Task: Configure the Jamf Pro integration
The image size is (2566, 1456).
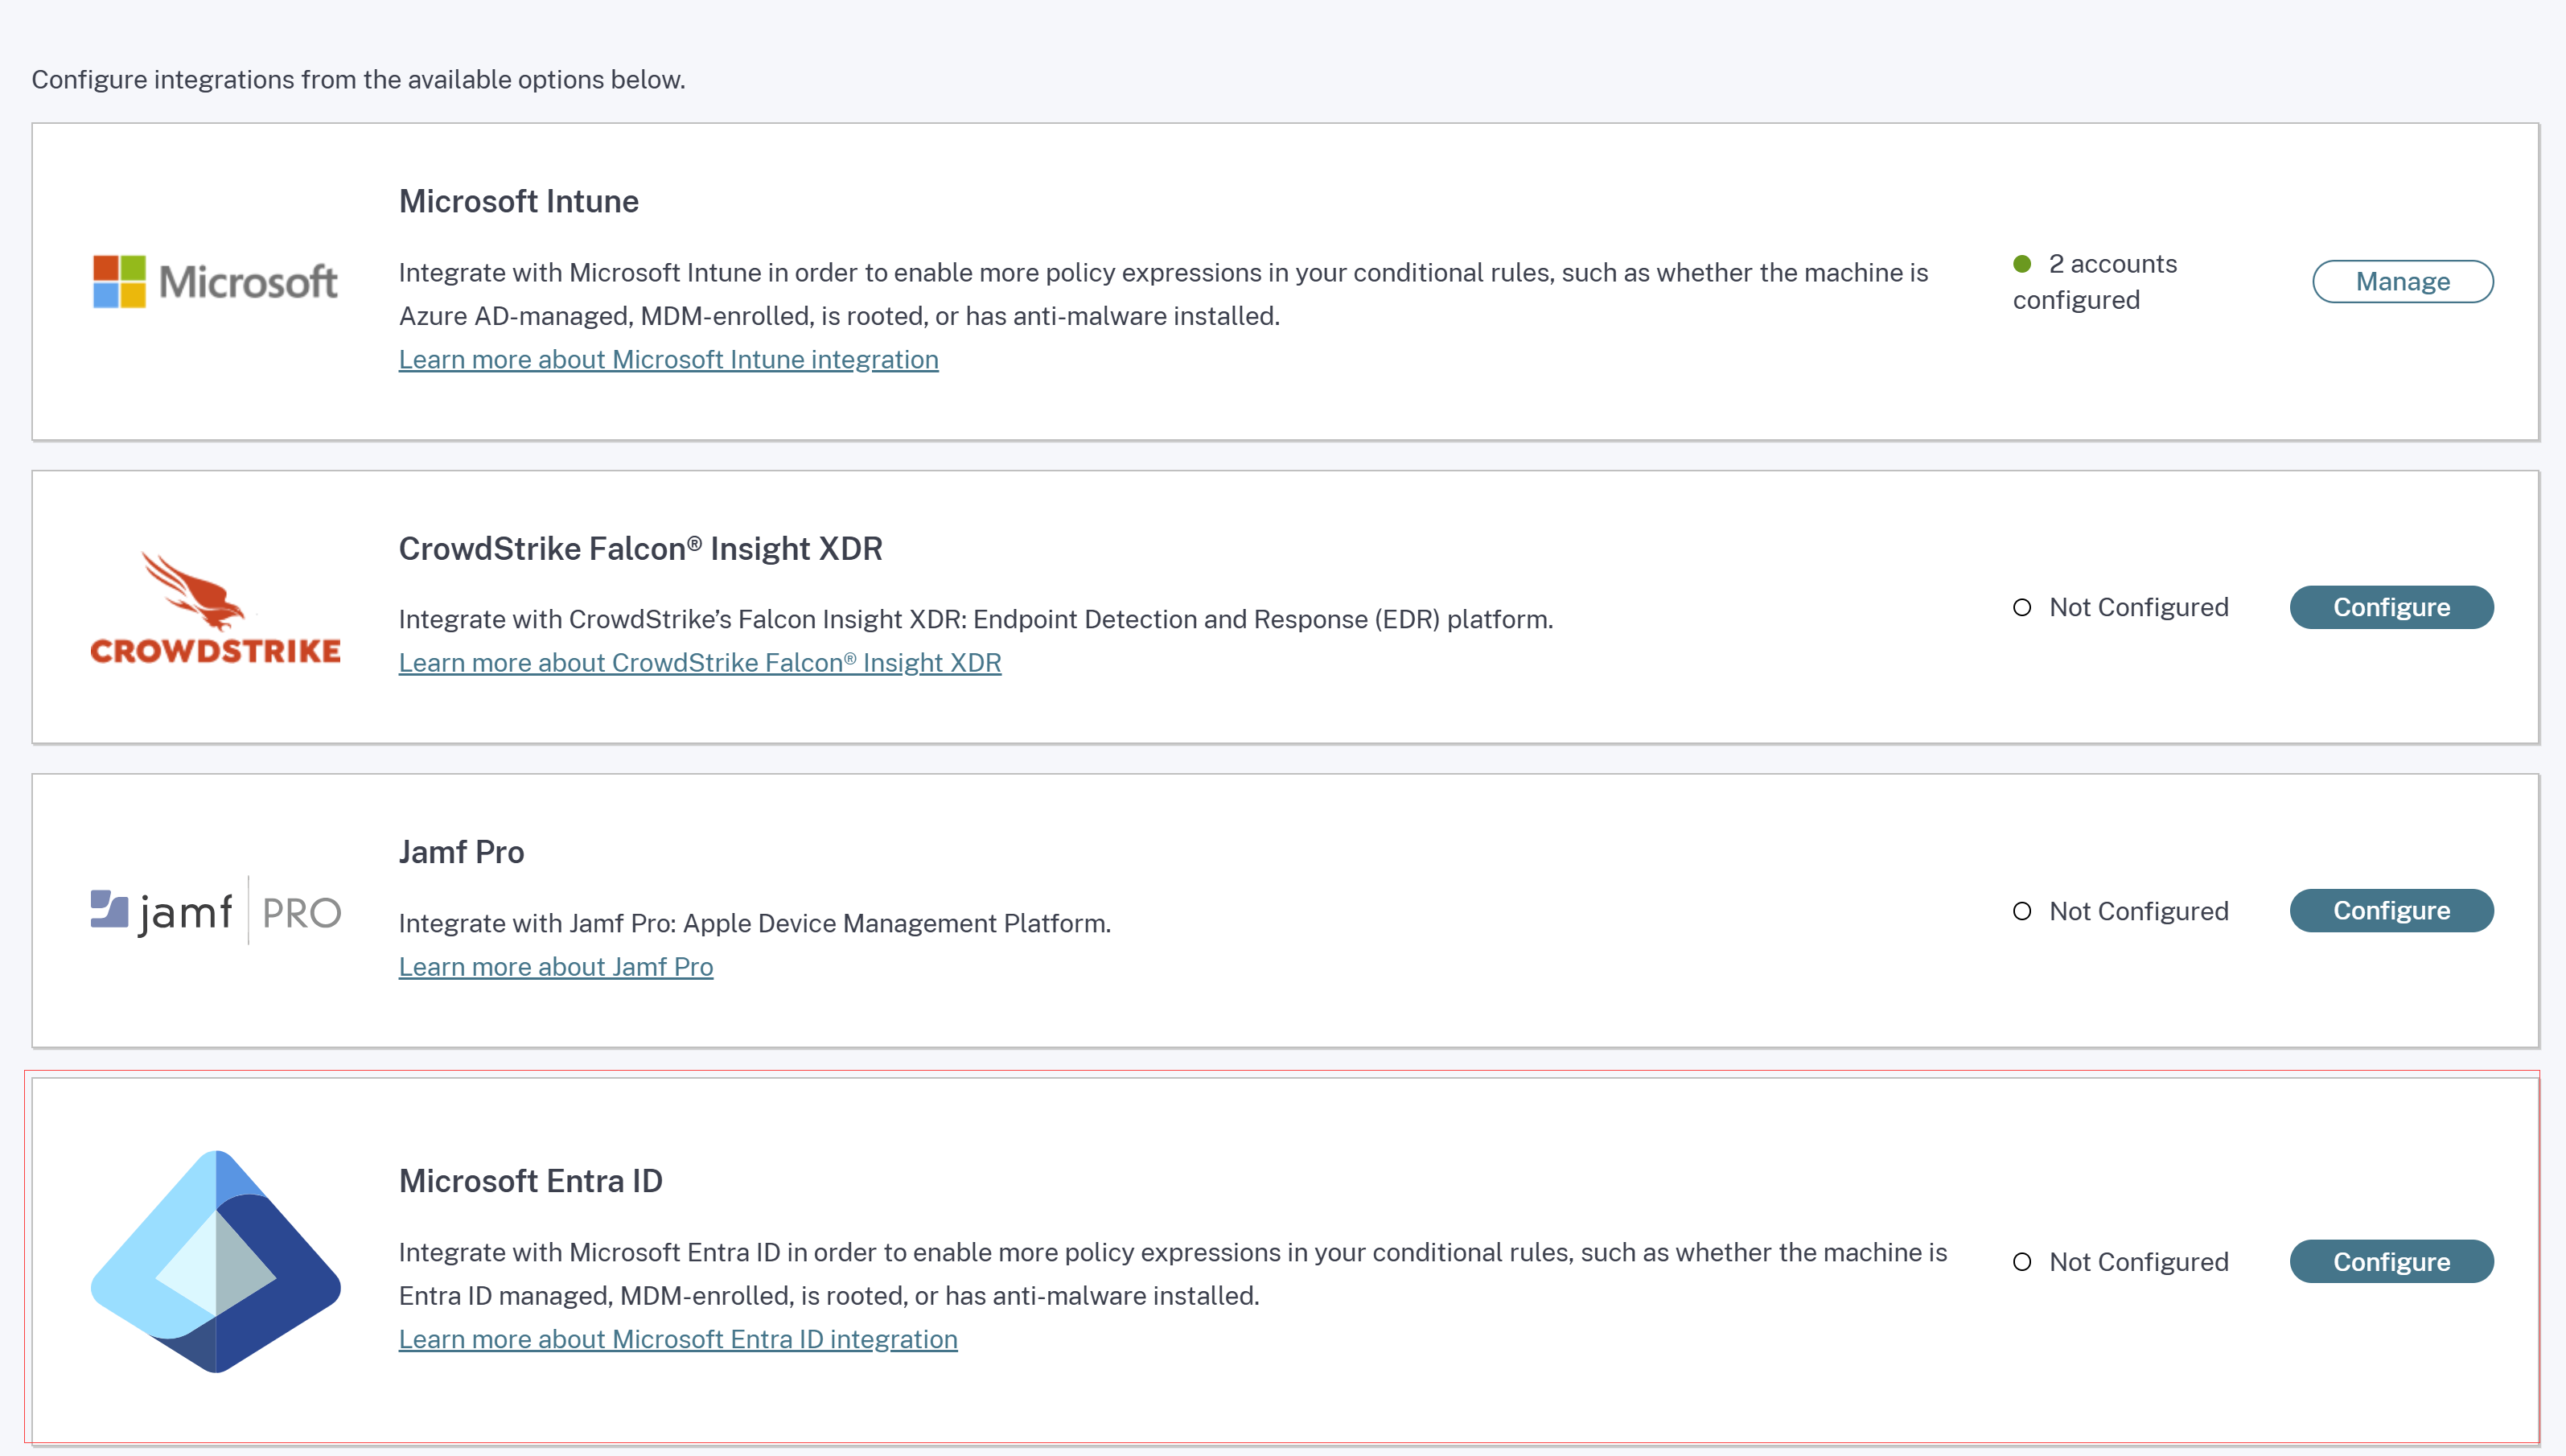Action: pyautogui.click(x=2391, y=910)
